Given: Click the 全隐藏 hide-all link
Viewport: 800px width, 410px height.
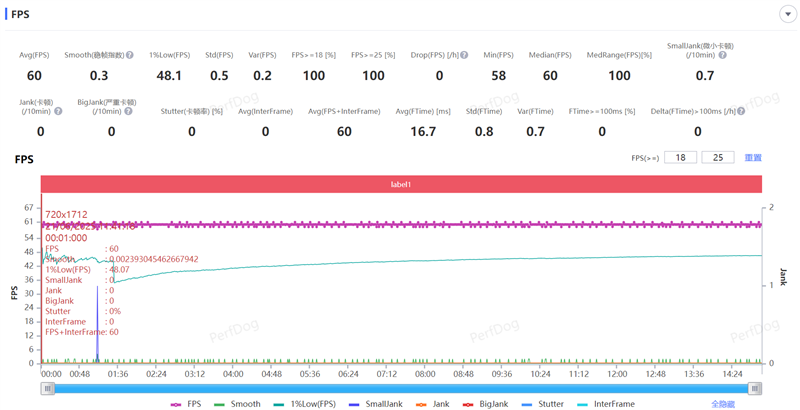Looking at the screenshot, I should coord(723,404).
